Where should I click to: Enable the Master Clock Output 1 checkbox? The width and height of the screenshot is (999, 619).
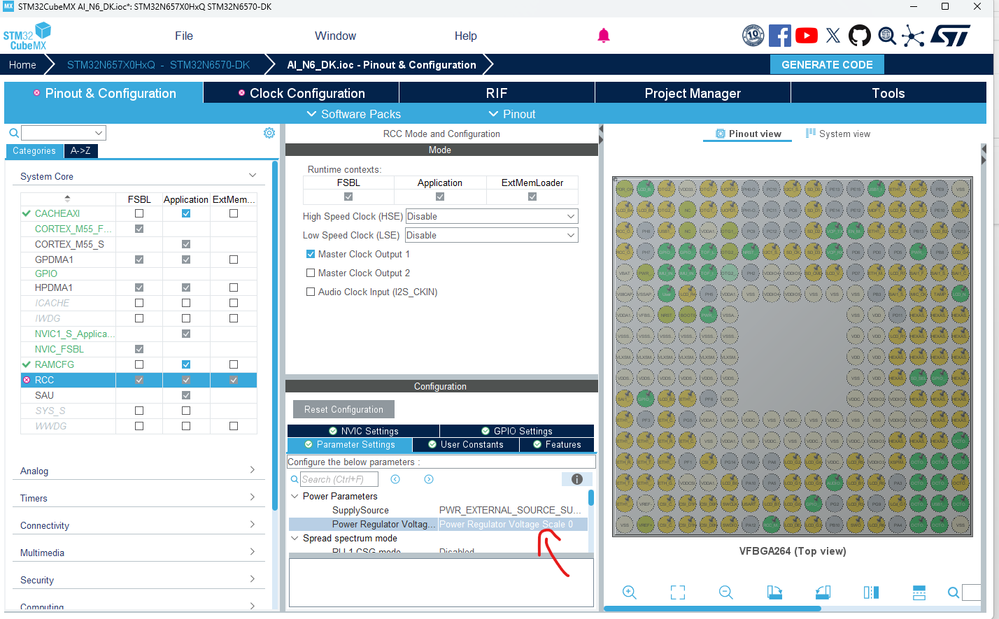coord(310,254)
